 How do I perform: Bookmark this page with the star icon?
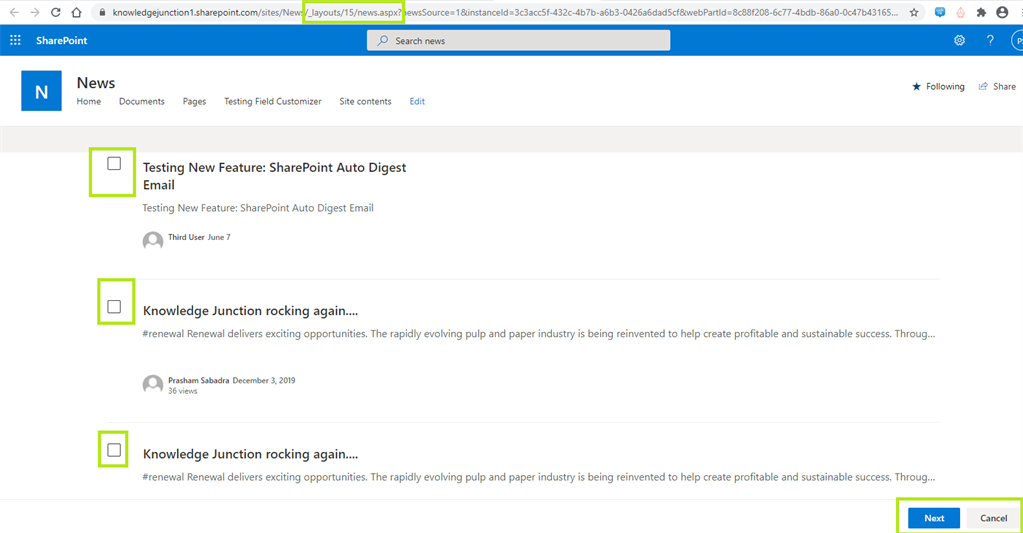click(914, 12)
